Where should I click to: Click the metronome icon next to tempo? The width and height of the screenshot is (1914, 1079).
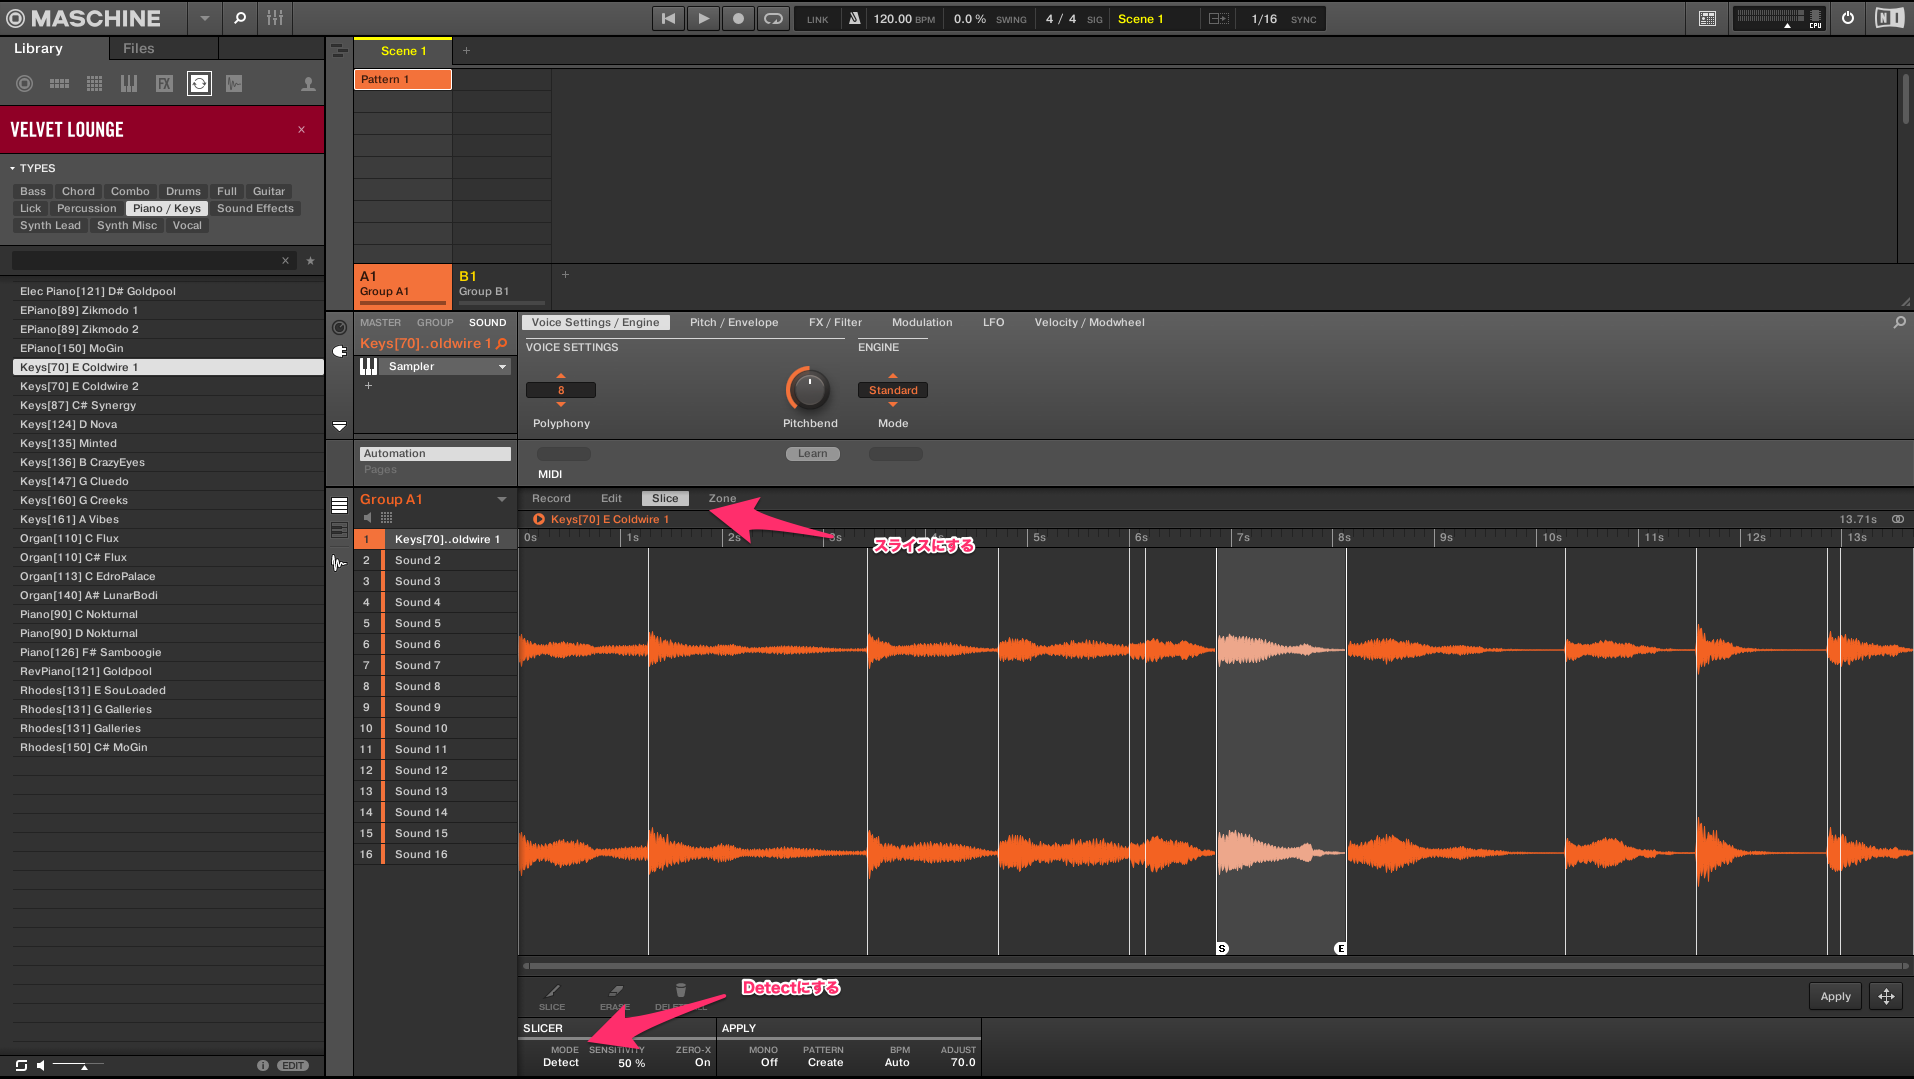click(854, 18)
